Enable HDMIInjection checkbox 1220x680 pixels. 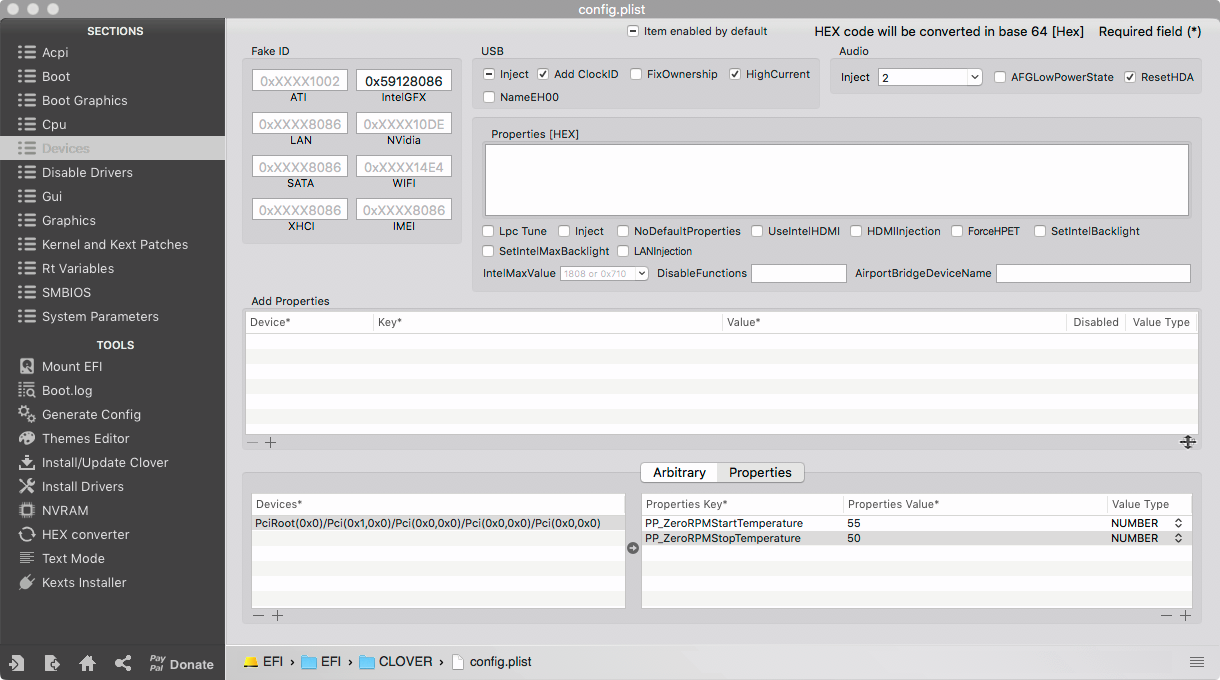click(856, 231)
